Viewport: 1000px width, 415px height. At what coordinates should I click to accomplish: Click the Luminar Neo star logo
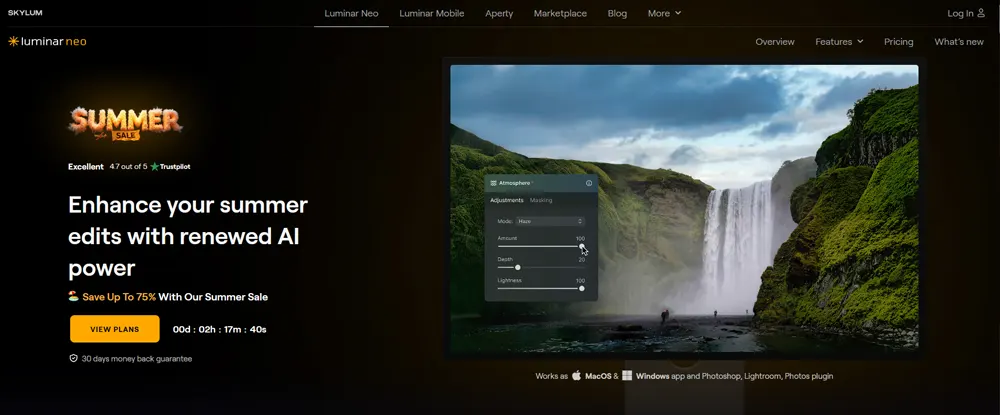coord(13,42)
